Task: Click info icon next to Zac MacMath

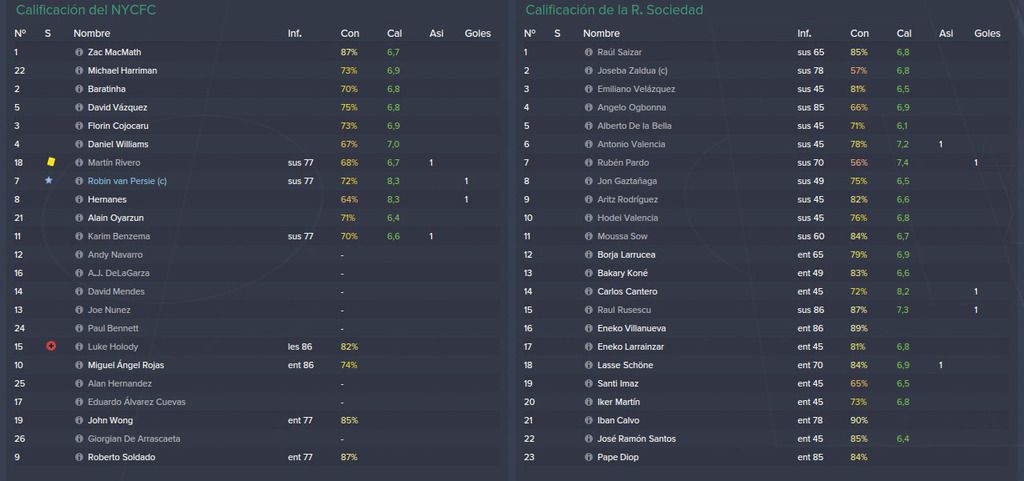Action: coord(79,52)
